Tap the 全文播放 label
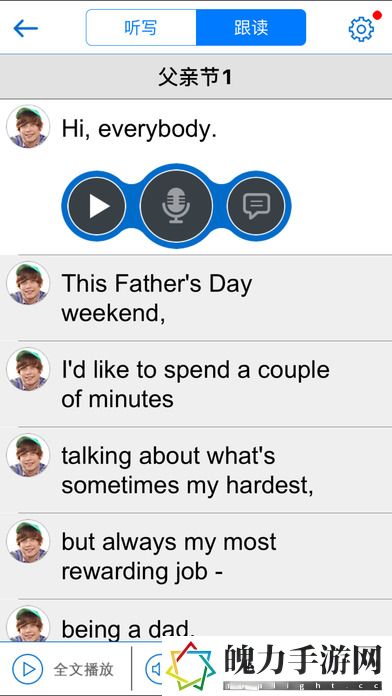Image resolution: width=392 pixels, height=696 pixels. pyautogui.click(x=83, y=669)
